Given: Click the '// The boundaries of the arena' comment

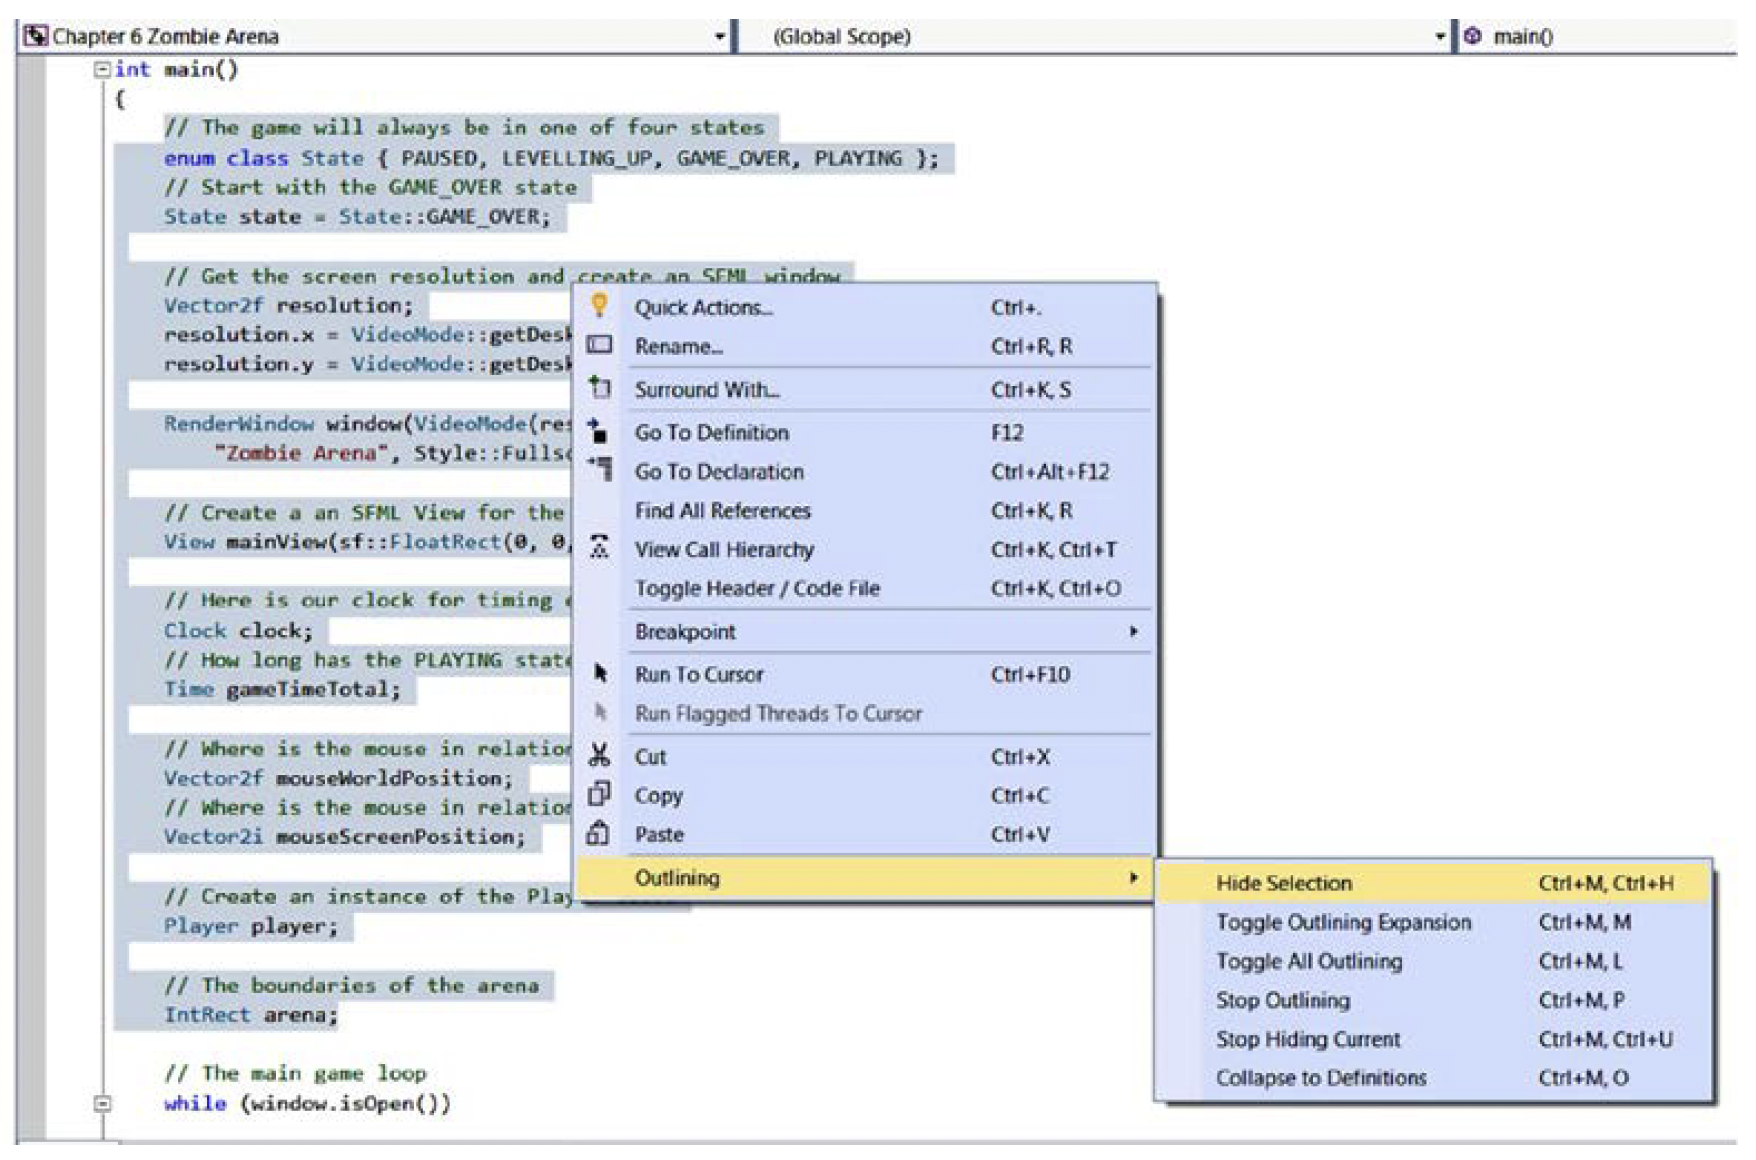Looking at the screenshot, I should 351,985.
